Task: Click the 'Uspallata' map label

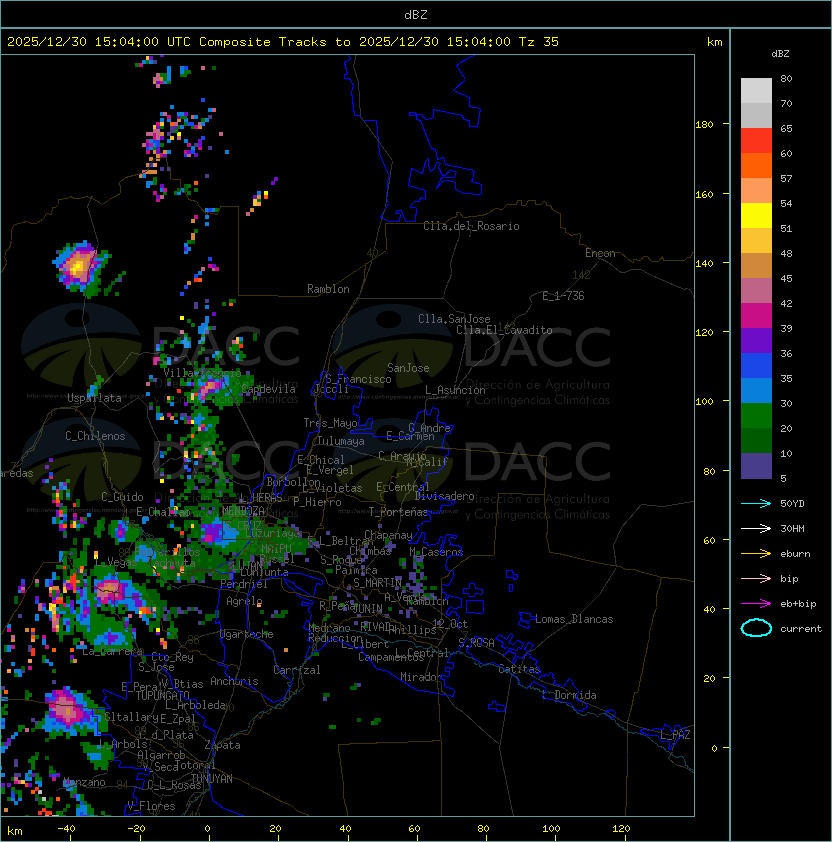Action: coord(94,398)
